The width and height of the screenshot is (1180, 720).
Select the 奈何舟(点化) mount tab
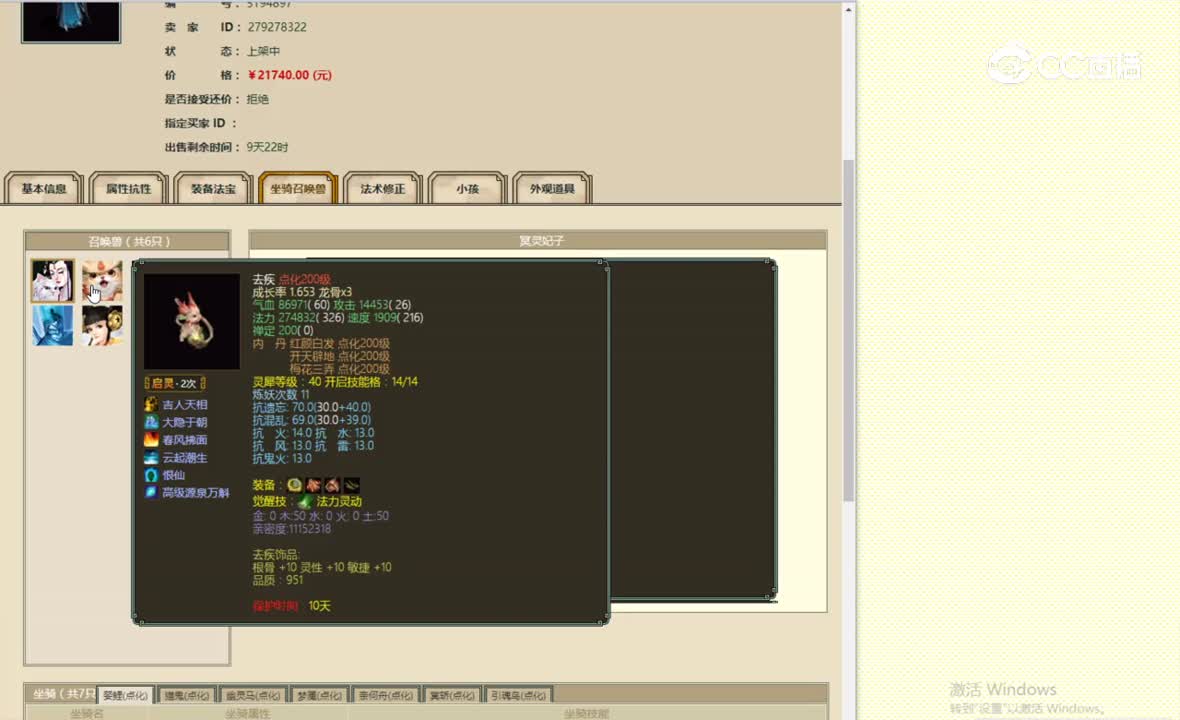[x=386, y=695]
